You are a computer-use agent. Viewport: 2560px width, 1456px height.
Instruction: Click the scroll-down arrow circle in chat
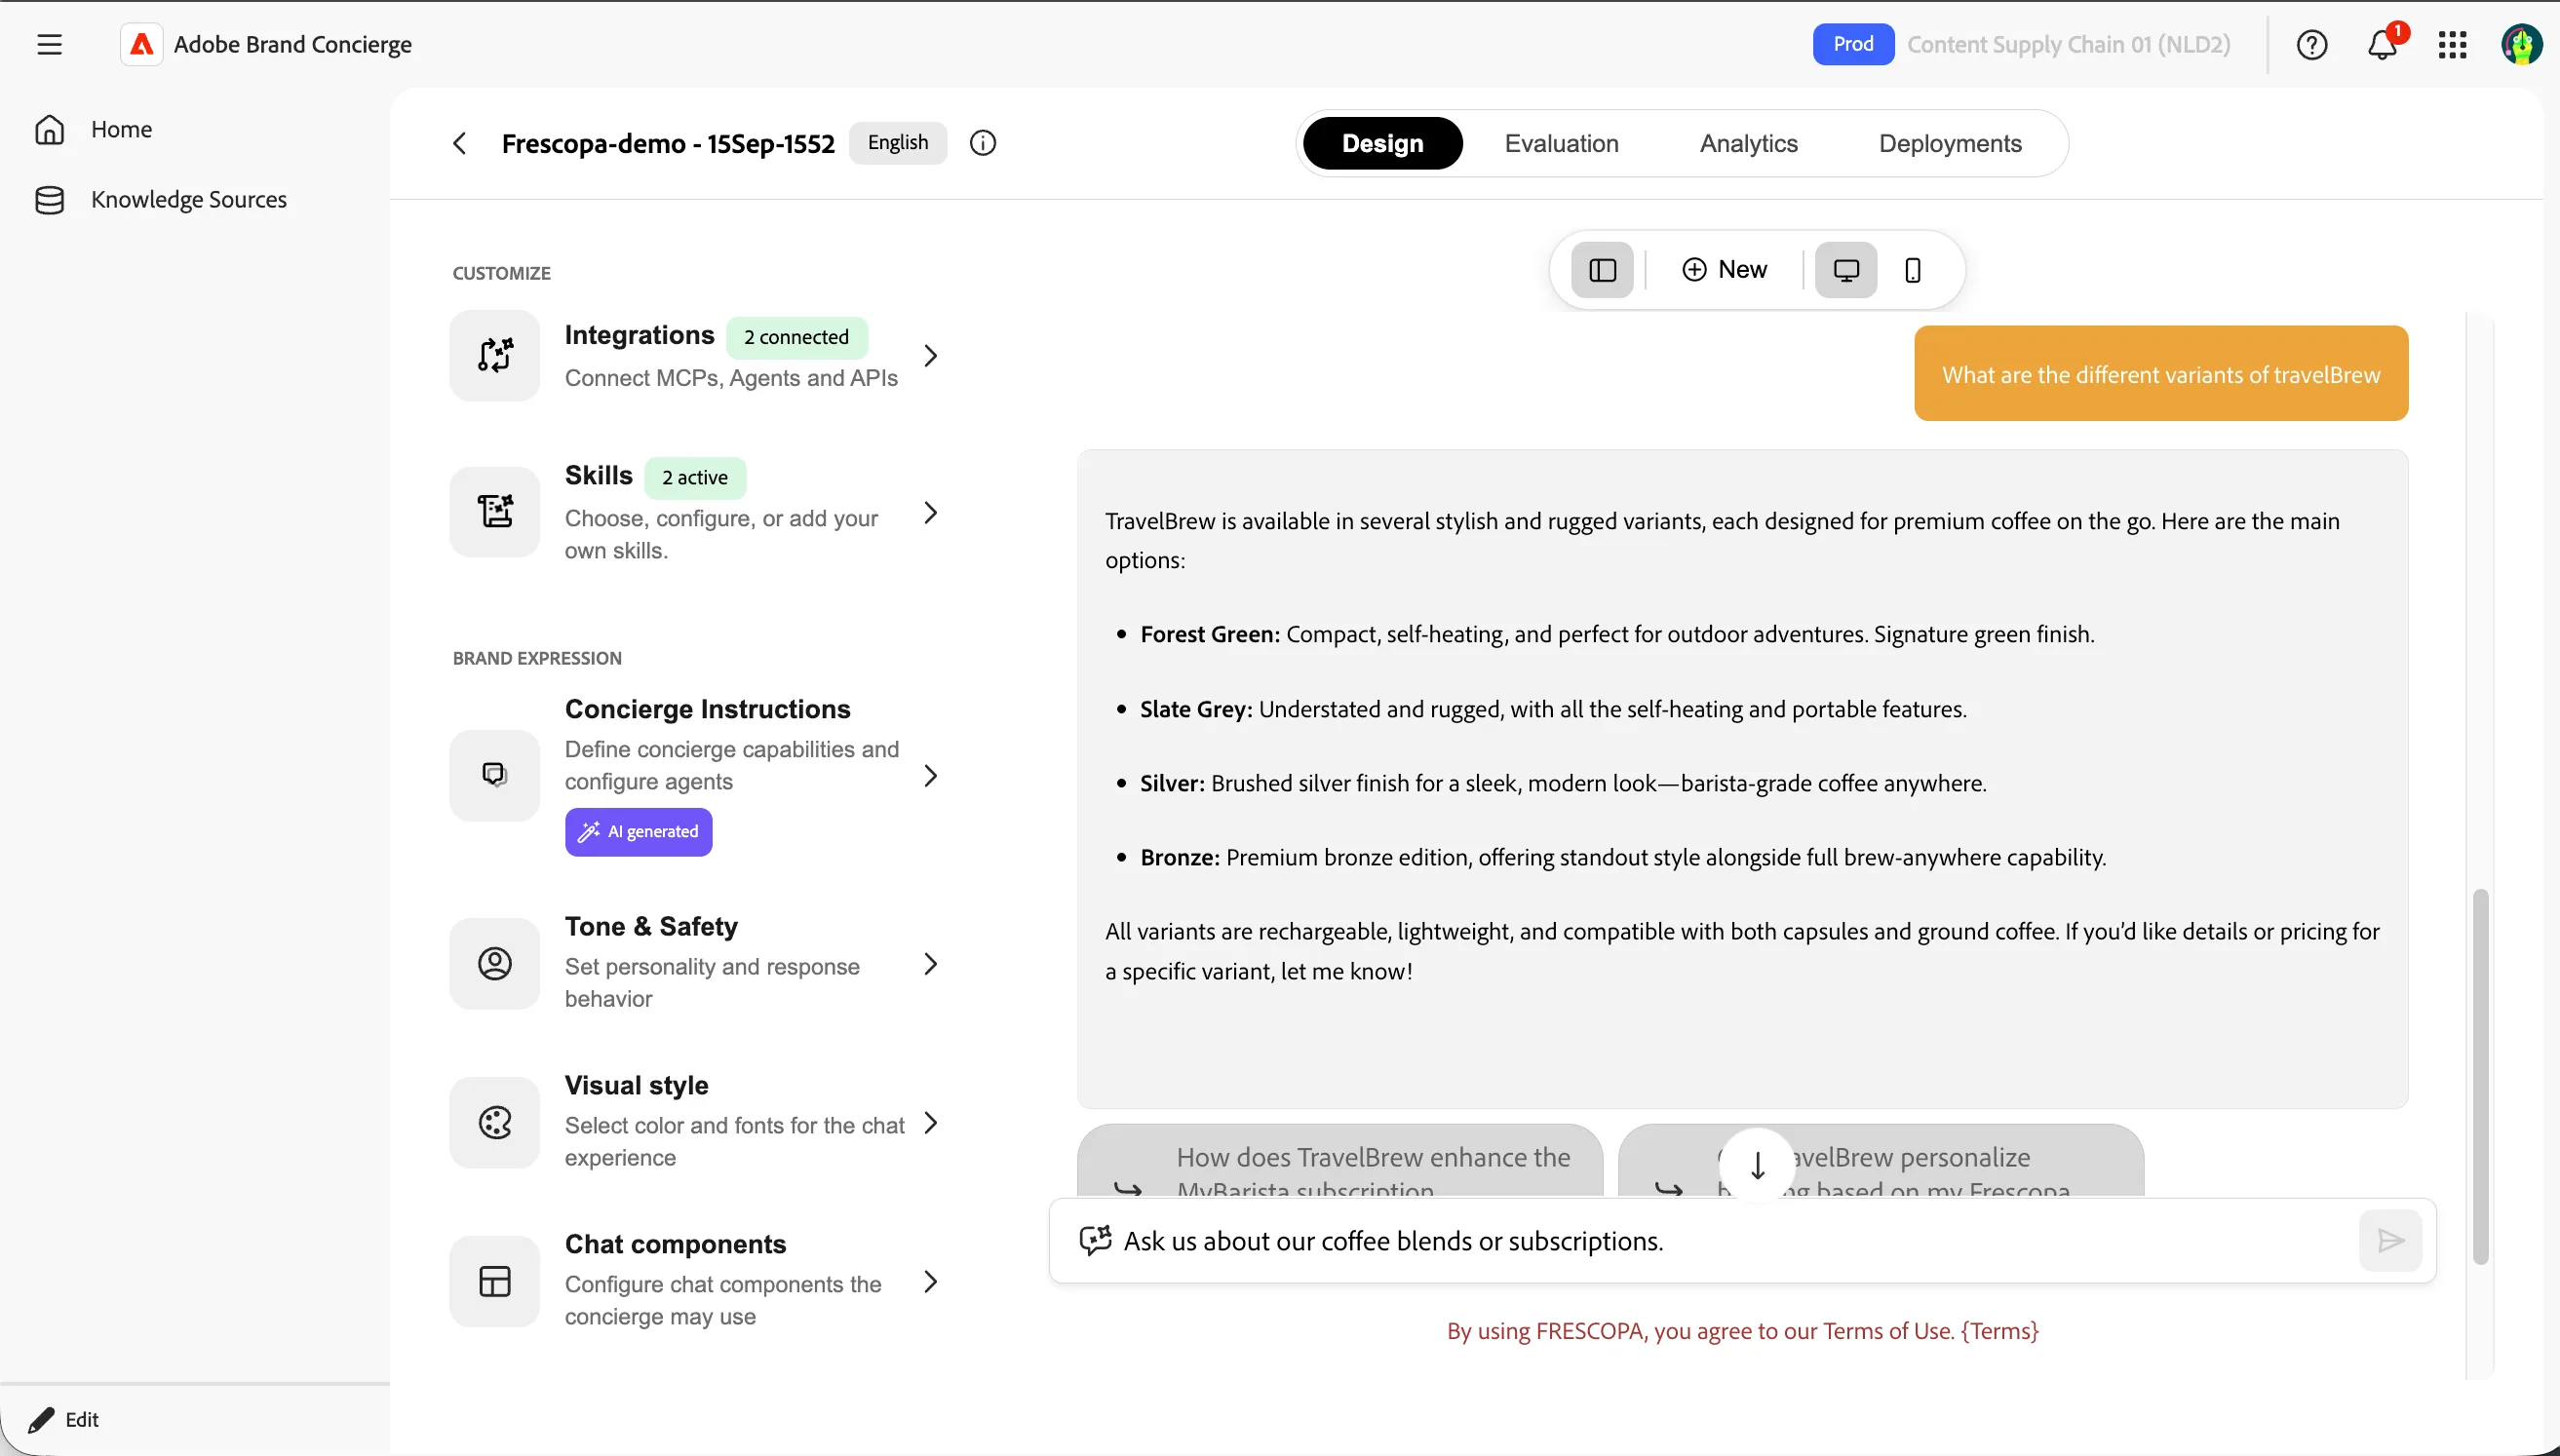pyautogui.click(x=1757, y=1165)
